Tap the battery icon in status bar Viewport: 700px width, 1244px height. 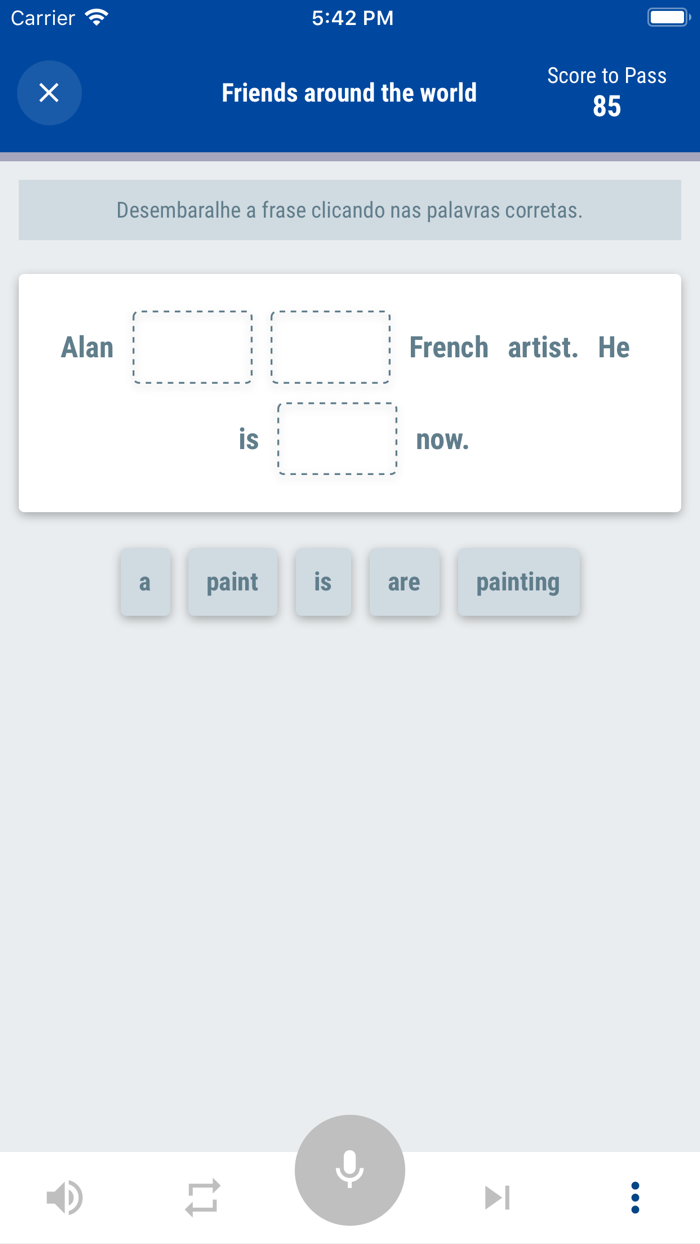coord(666,18)
